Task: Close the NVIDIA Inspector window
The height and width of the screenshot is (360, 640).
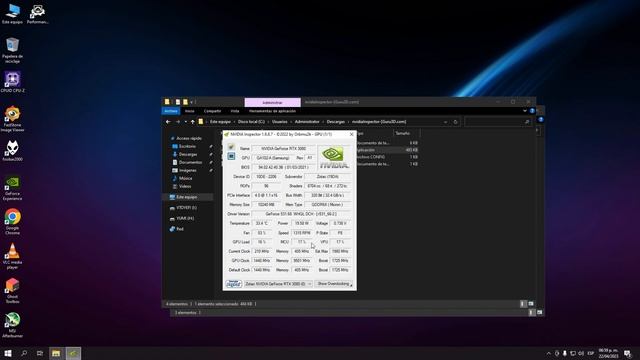Action: (x=351, y=134)
